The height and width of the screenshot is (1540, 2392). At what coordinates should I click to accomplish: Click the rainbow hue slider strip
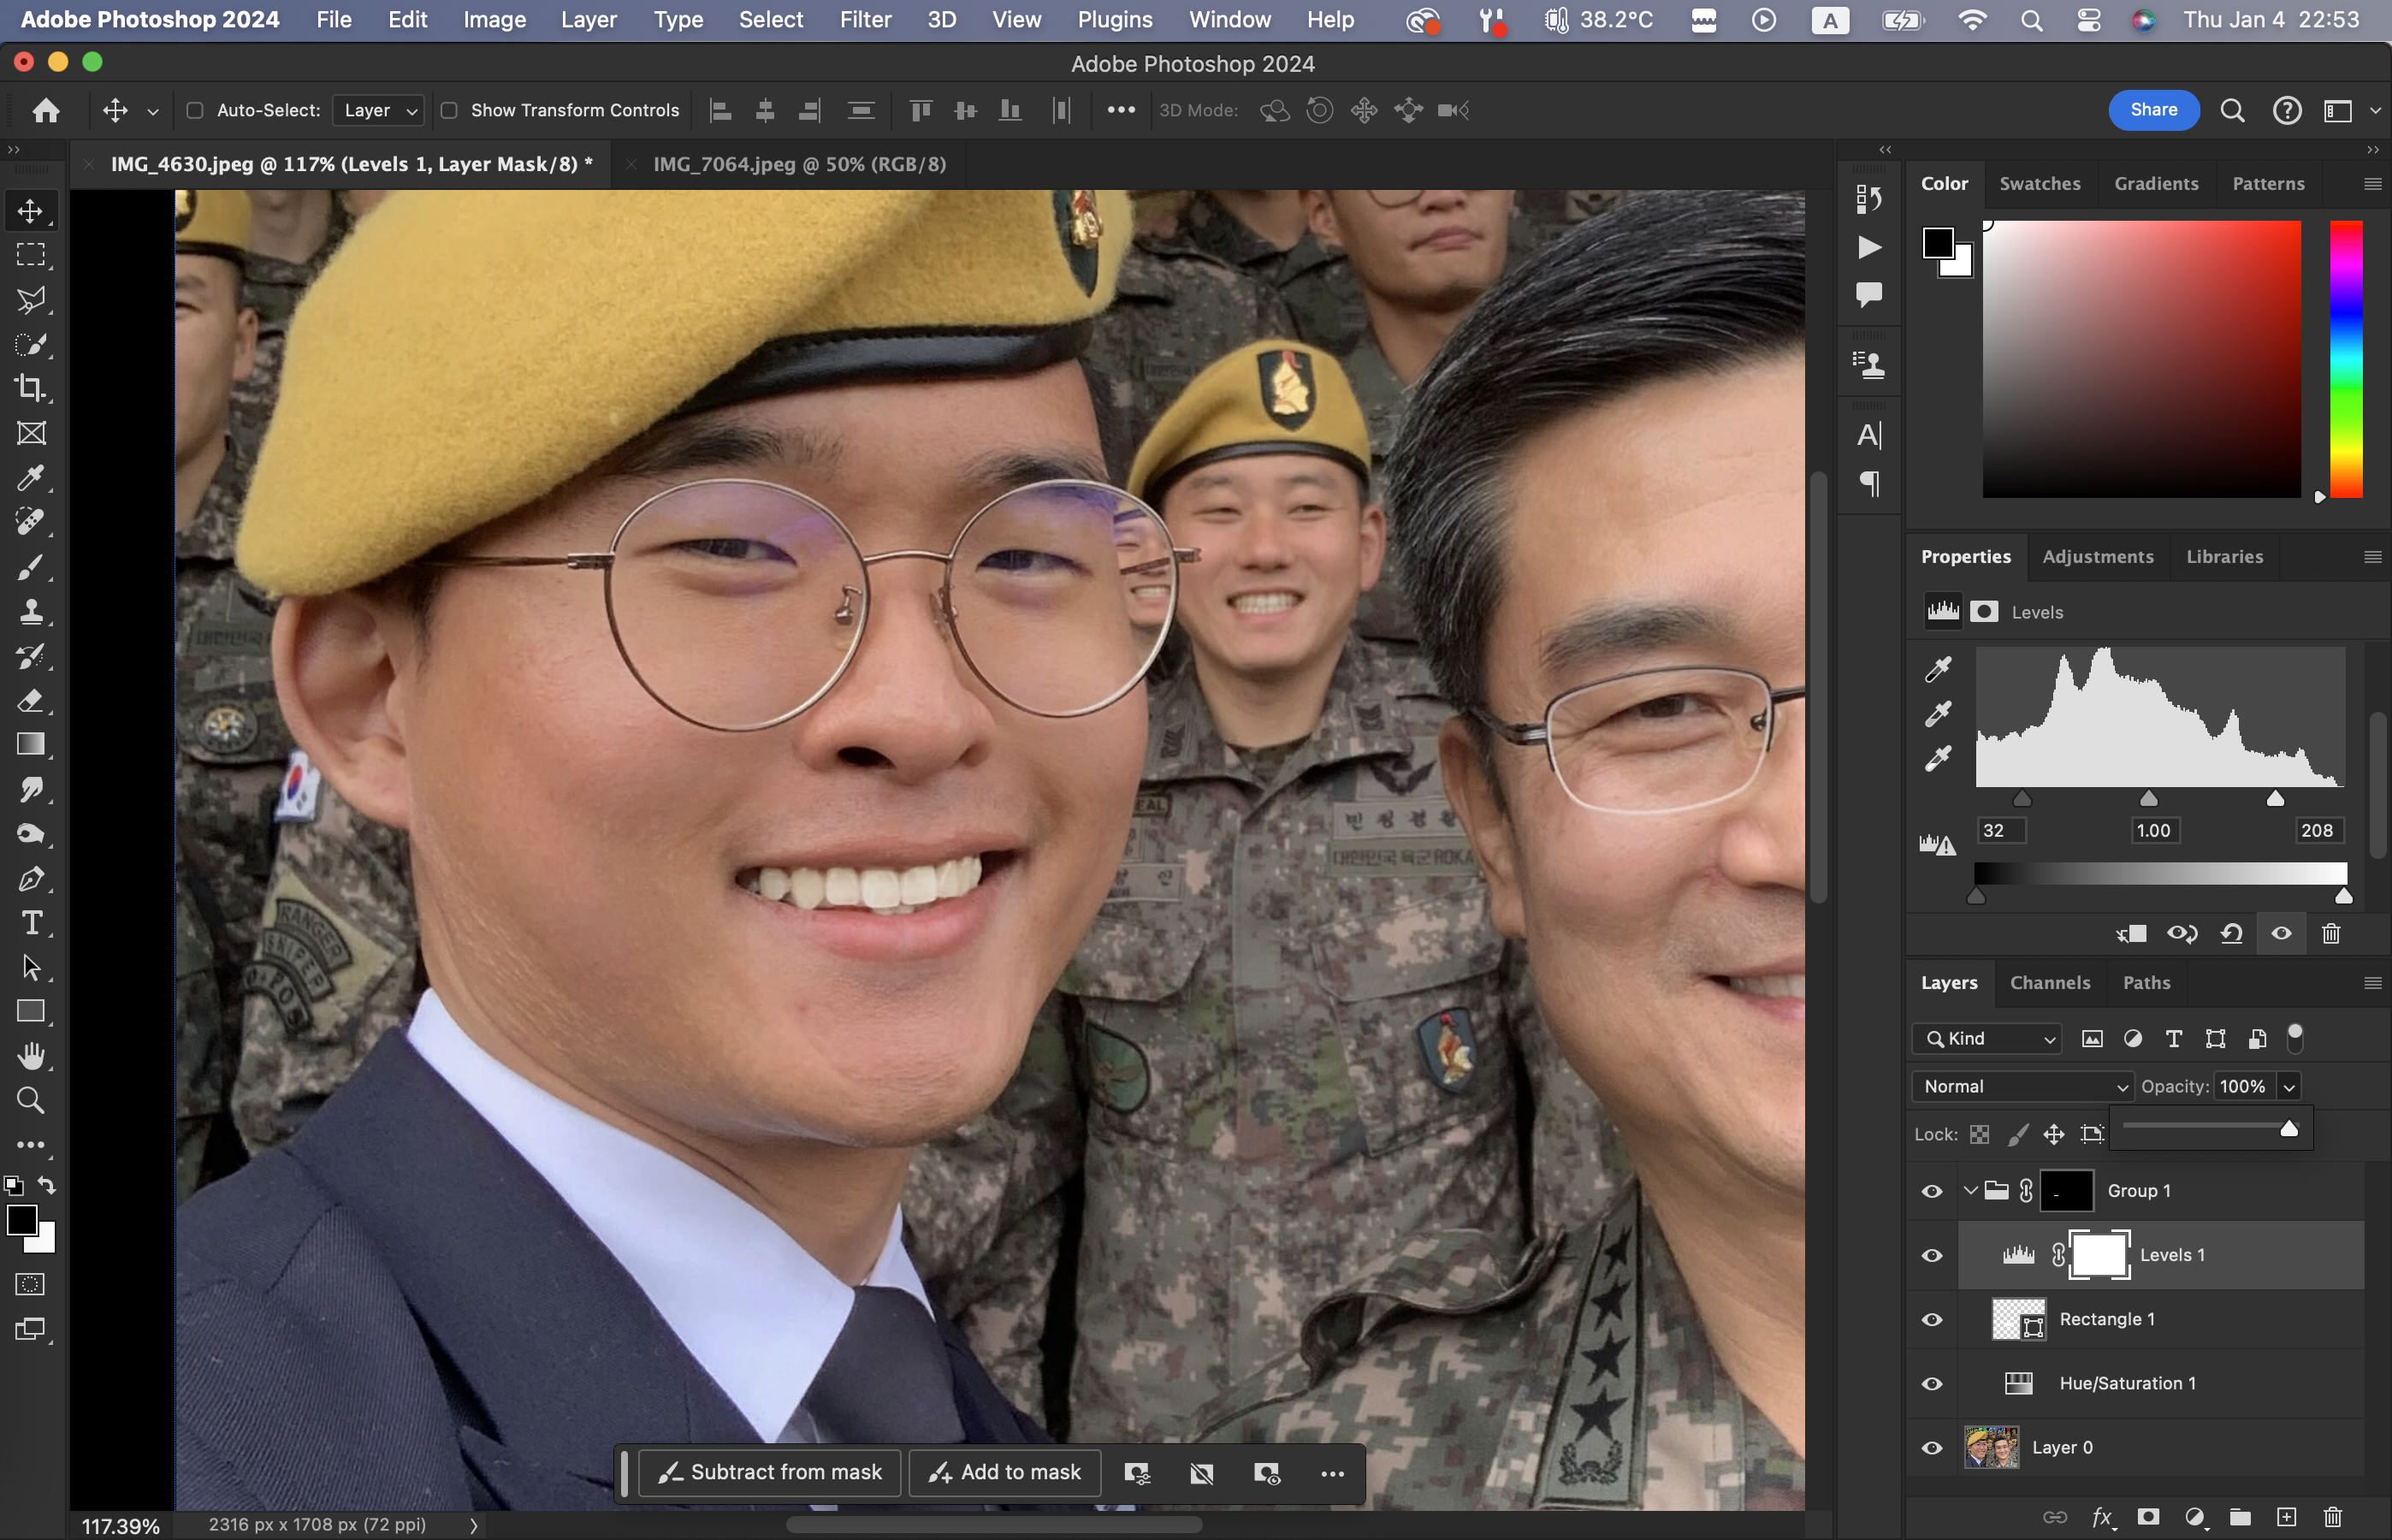tap(2346, 360)
